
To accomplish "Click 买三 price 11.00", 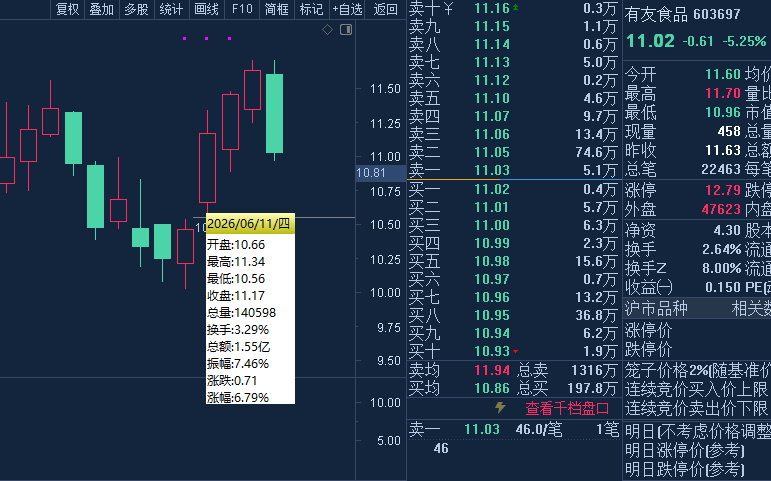I will pos(492,225).
